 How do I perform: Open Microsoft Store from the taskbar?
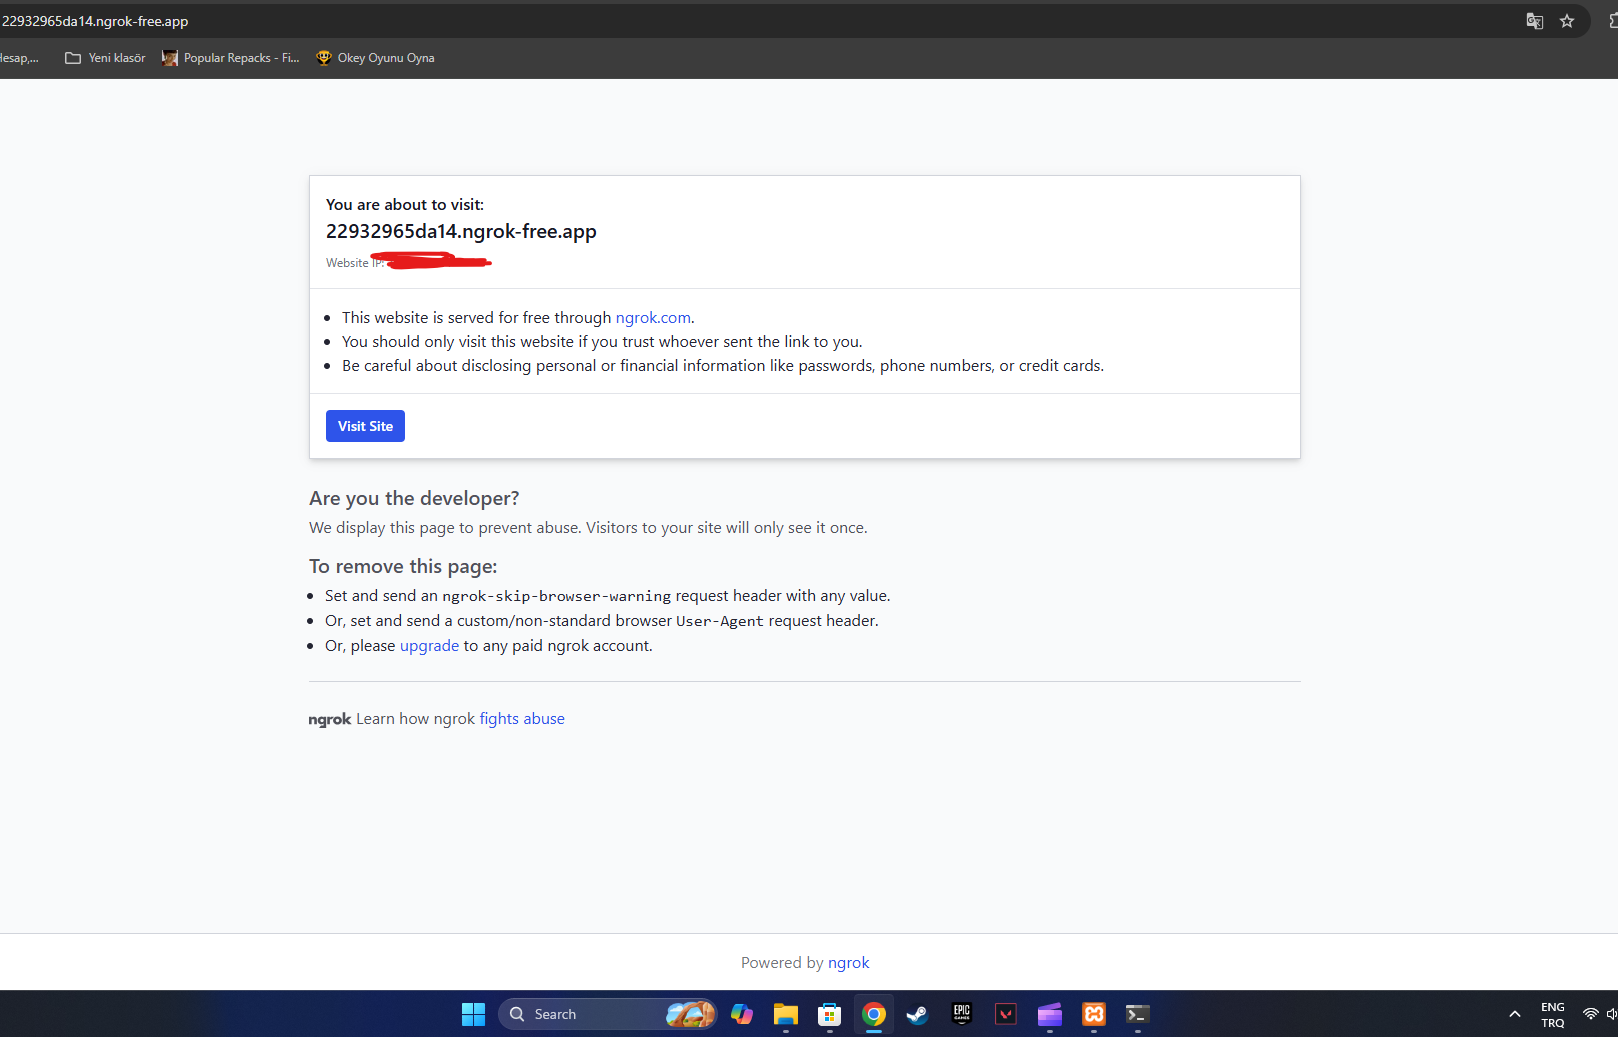point(829,1014)
